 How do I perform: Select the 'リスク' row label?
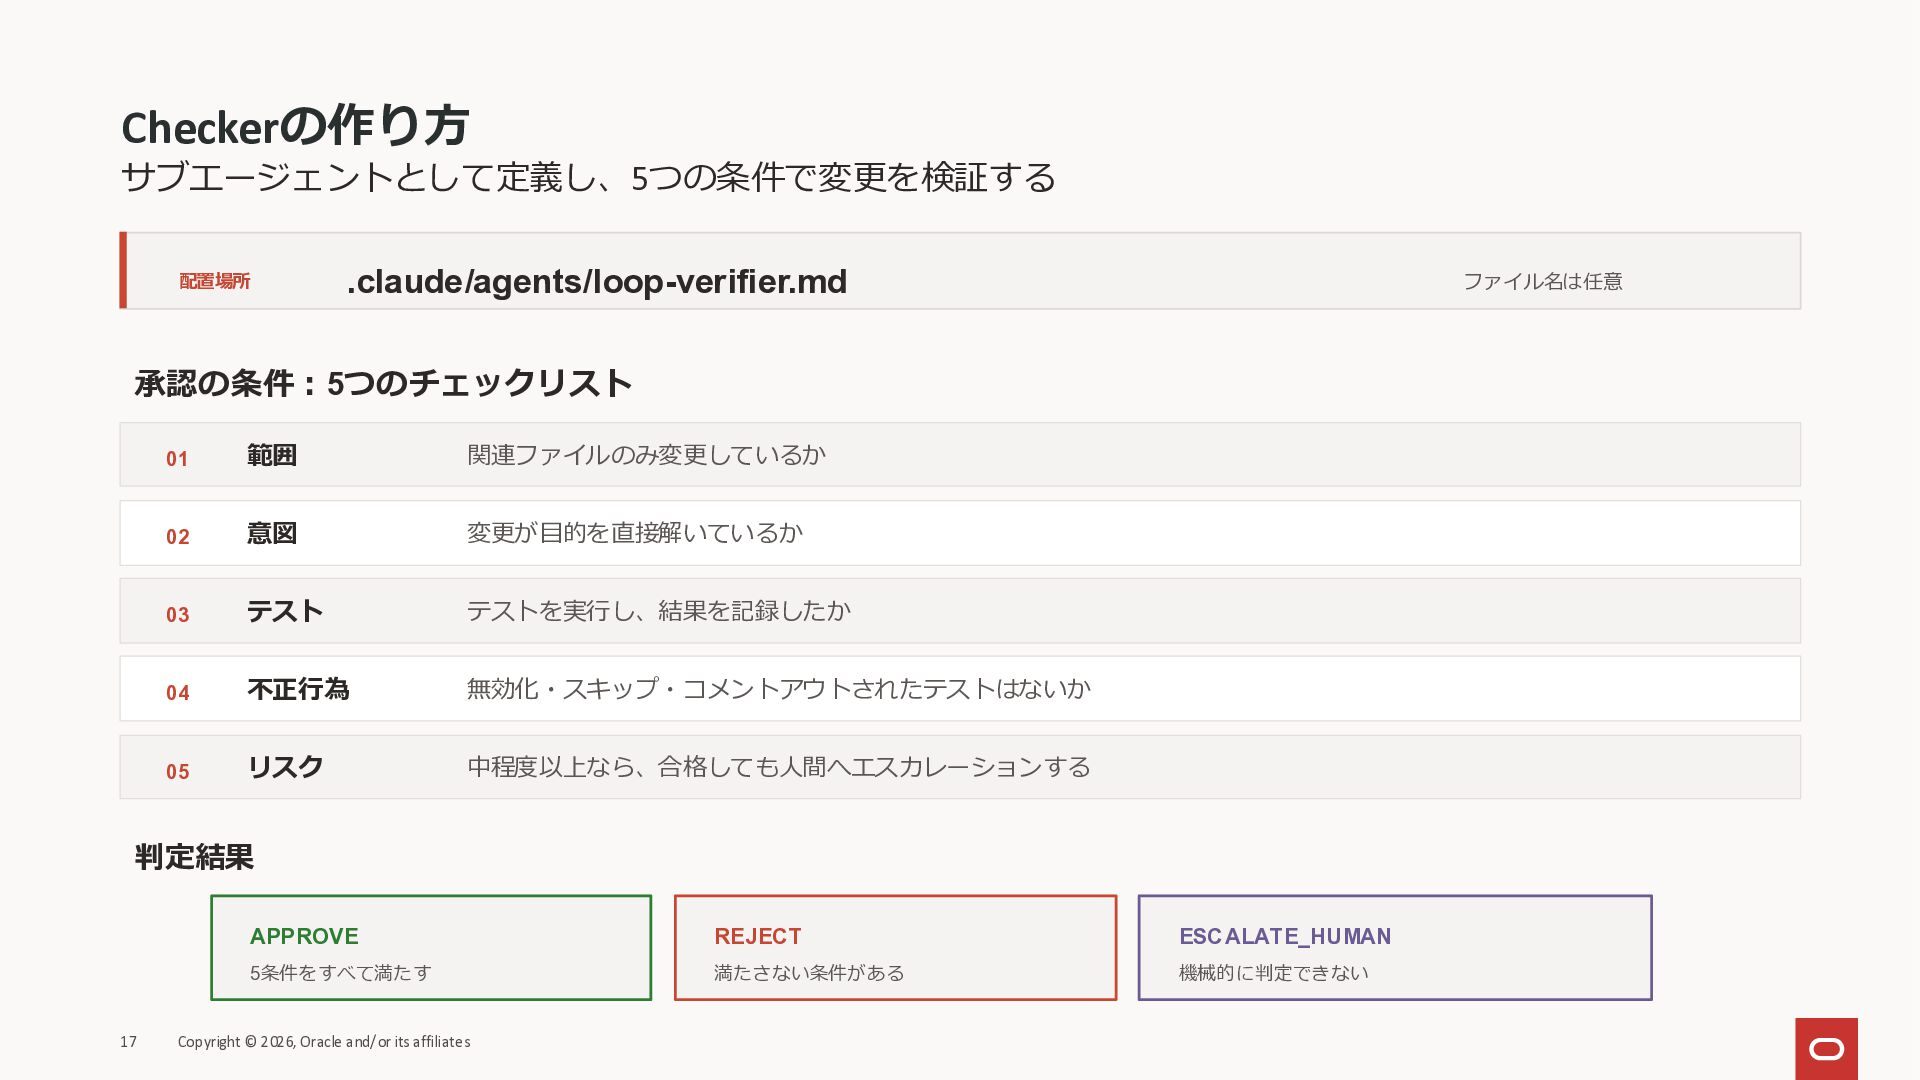(285, 767)
